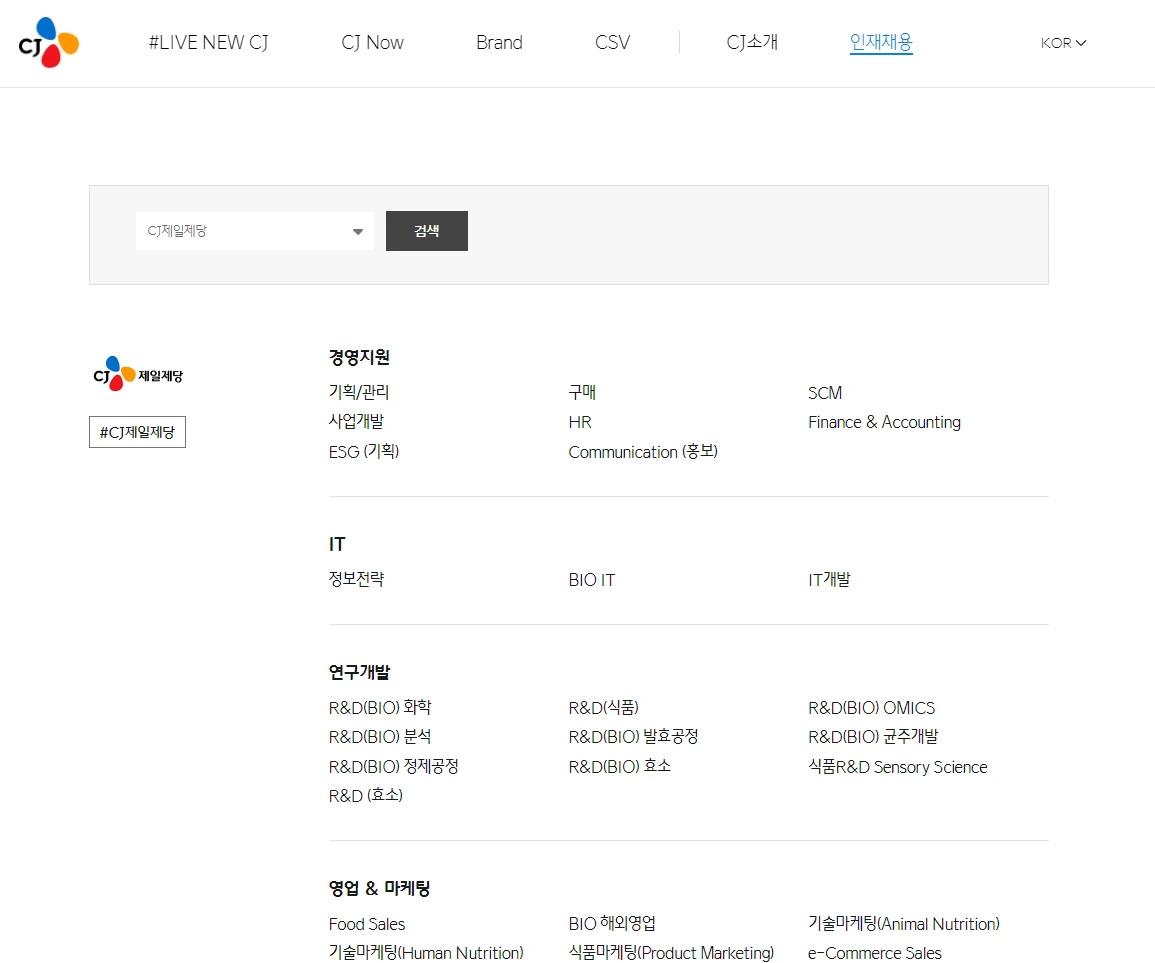Expand the KOR language selector
Viewport: 1155px width, 963px height.
(1064, 43)
